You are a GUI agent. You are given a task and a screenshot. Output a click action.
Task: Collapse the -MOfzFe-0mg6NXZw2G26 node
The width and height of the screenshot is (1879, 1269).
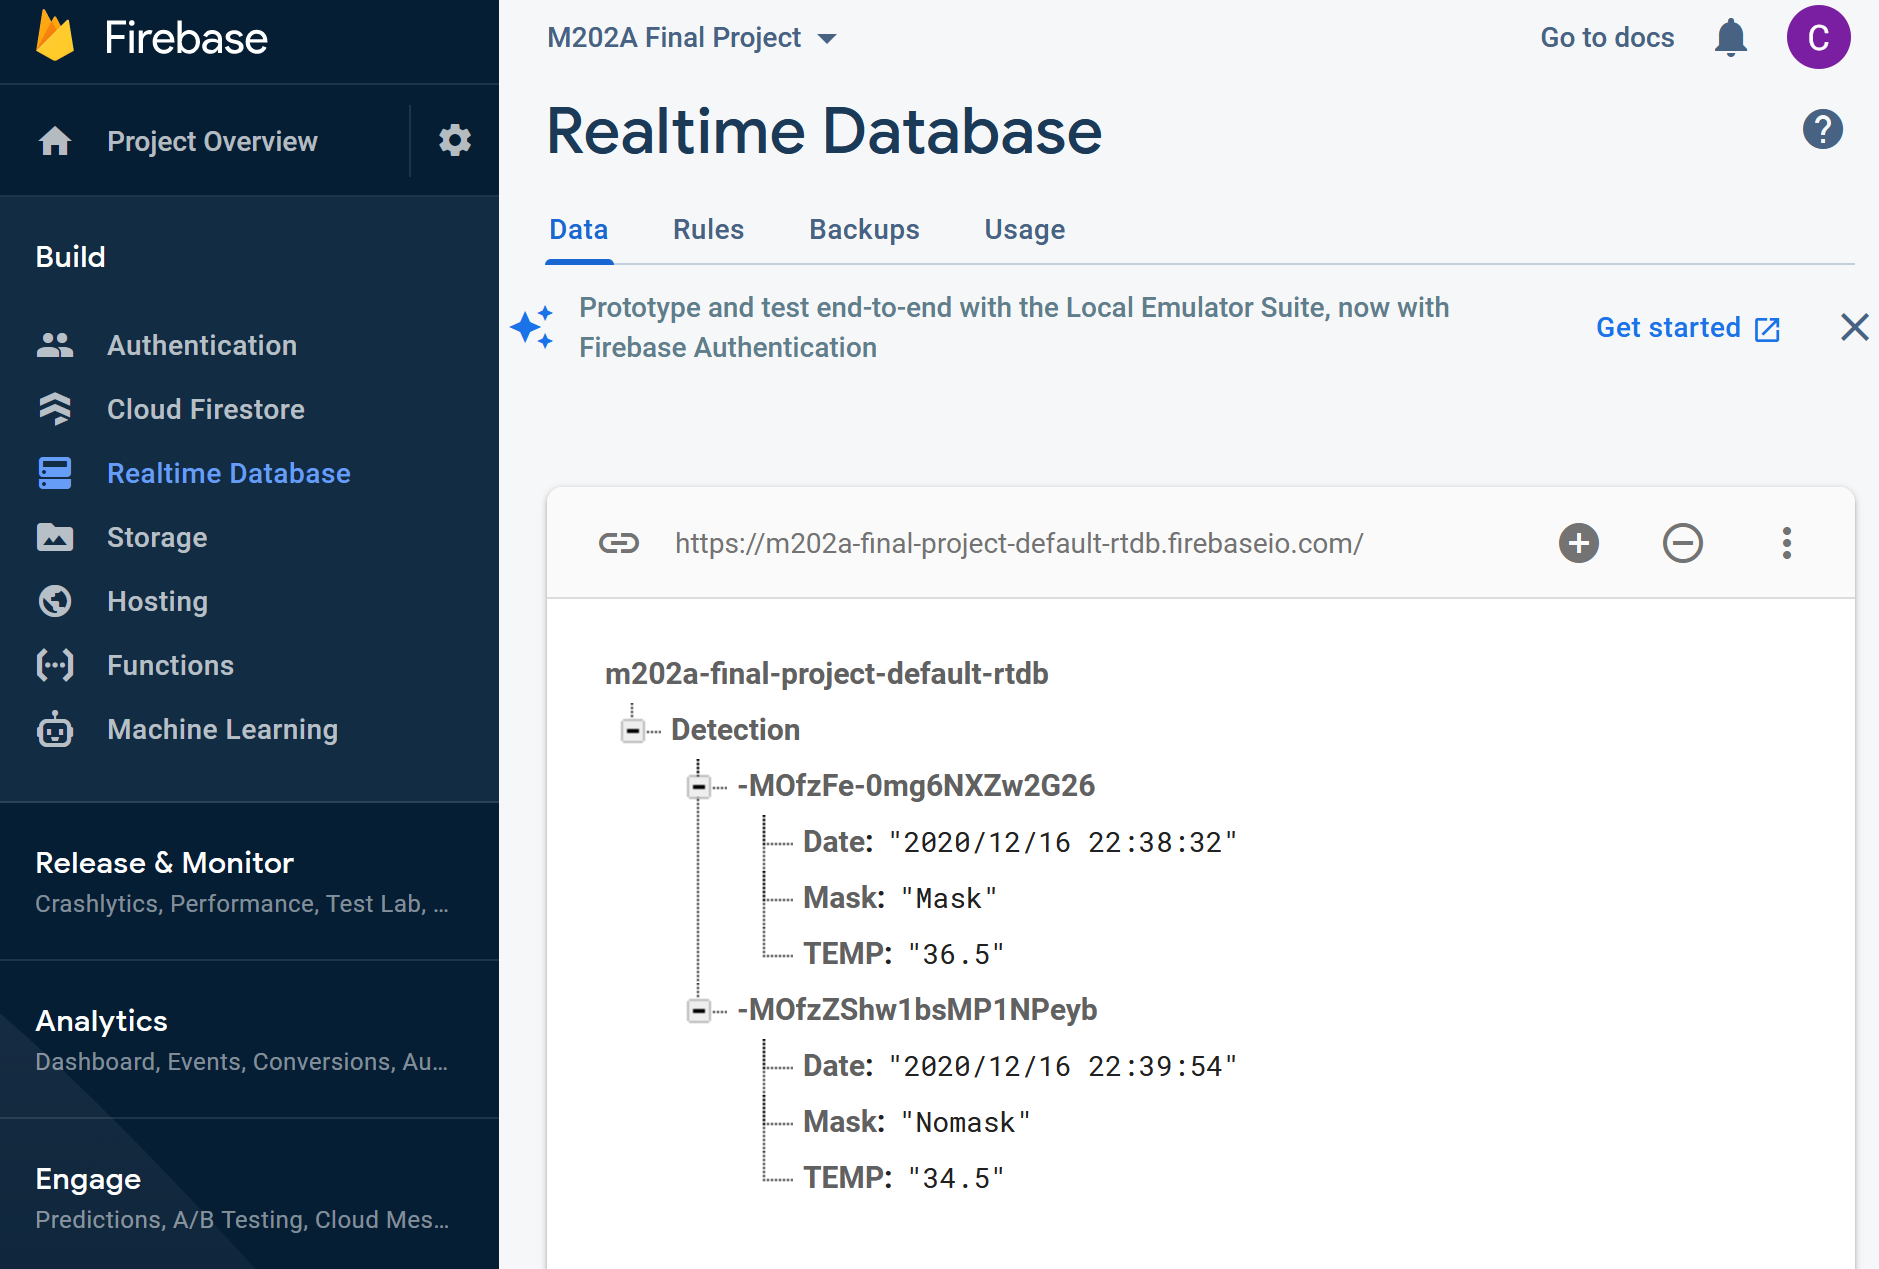pyautogui.click(x=699, y=787)
